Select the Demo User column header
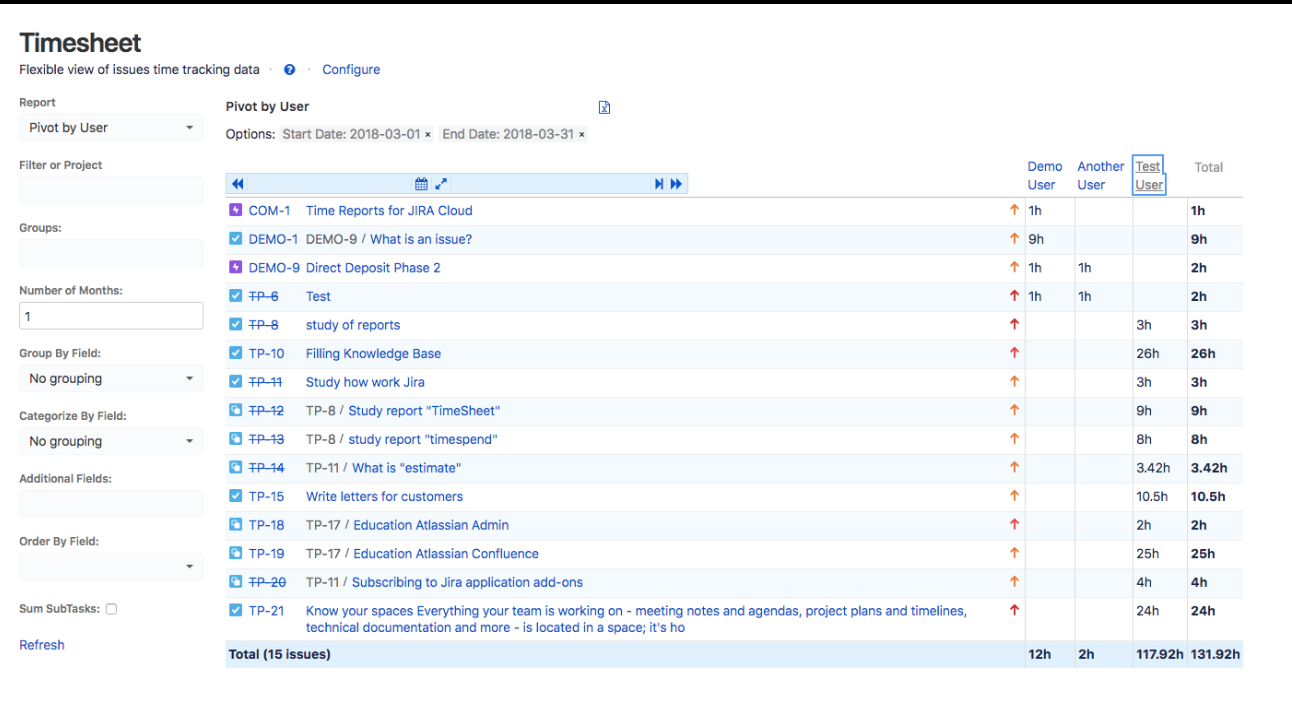 (1045, 175)
